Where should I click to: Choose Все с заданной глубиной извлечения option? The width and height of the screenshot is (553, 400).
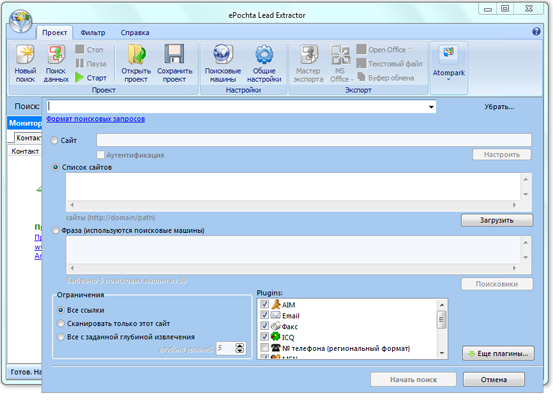coord(61,337)
